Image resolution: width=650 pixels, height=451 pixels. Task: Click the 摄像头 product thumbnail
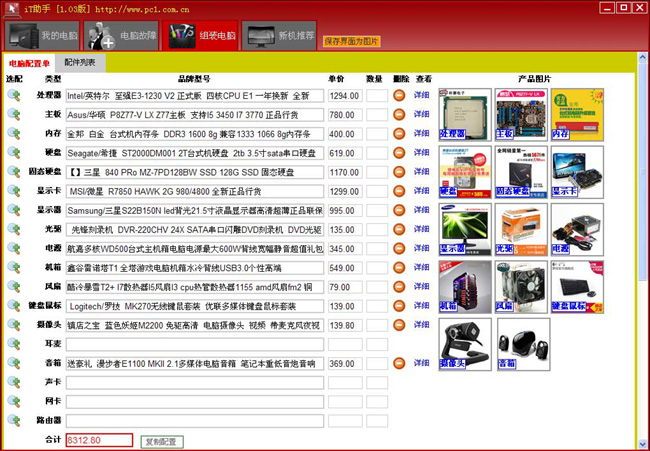click(465, 344)
